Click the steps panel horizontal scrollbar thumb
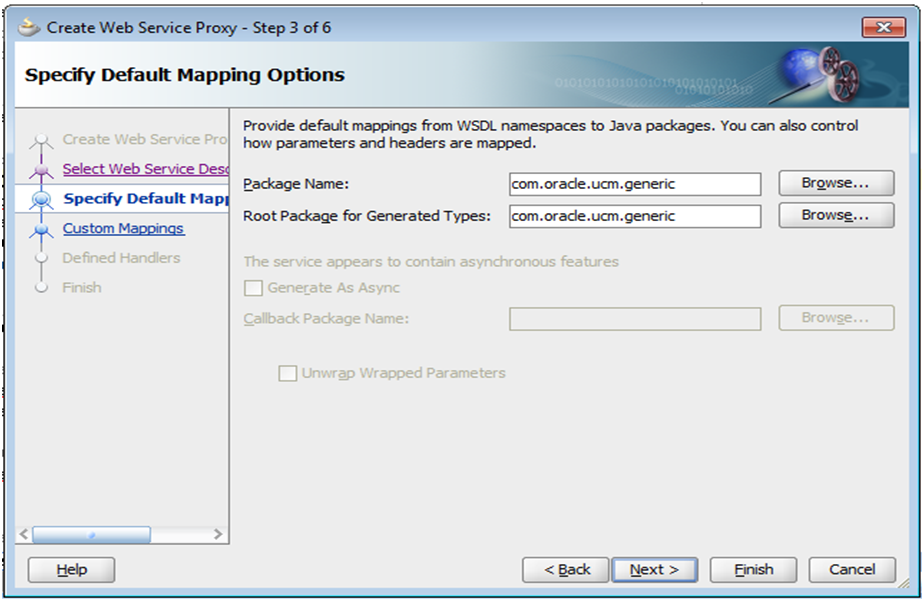 click(x=91, y=535)
